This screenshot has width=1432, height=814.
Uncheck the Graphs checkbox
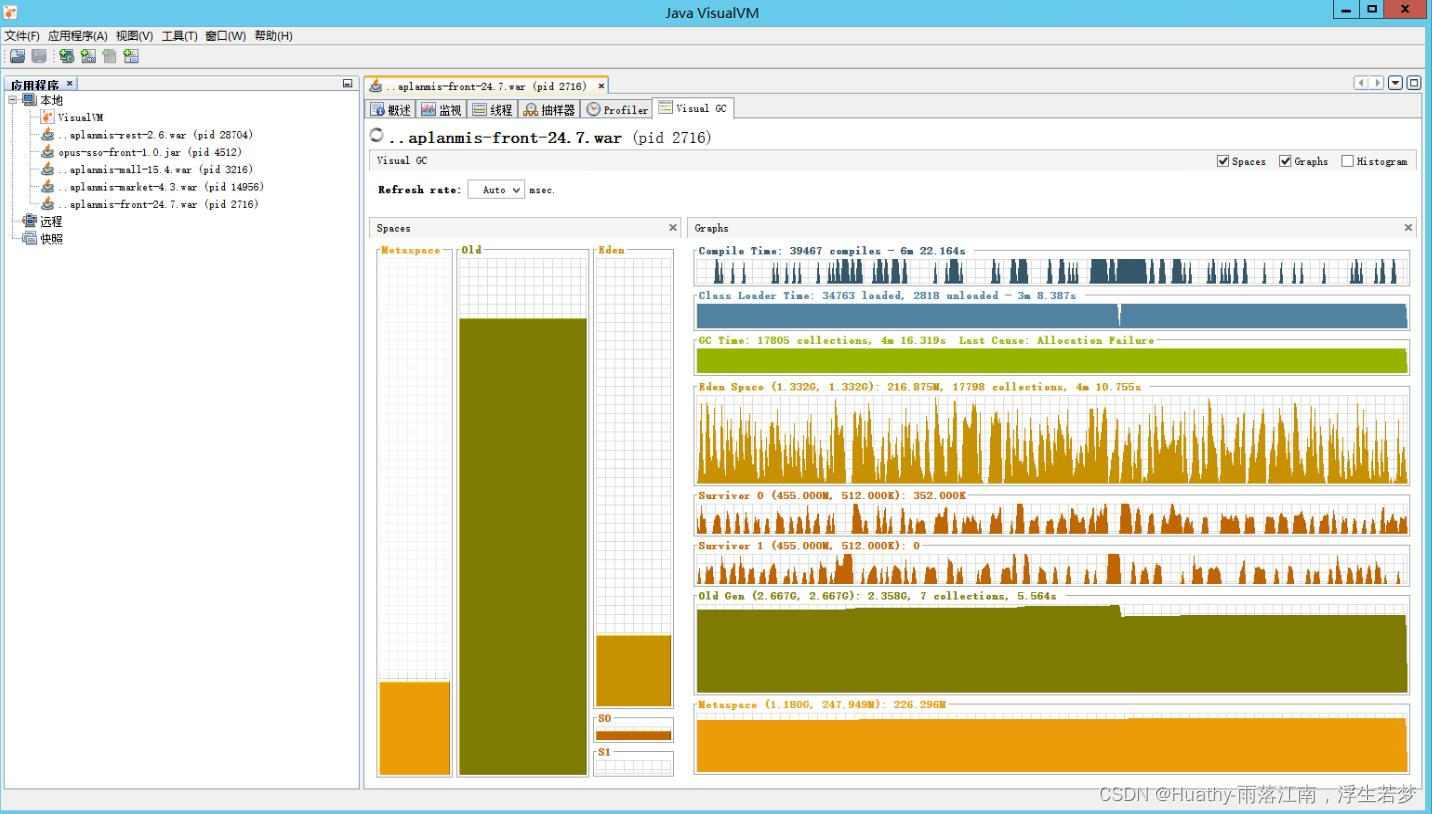point(1285,161)
